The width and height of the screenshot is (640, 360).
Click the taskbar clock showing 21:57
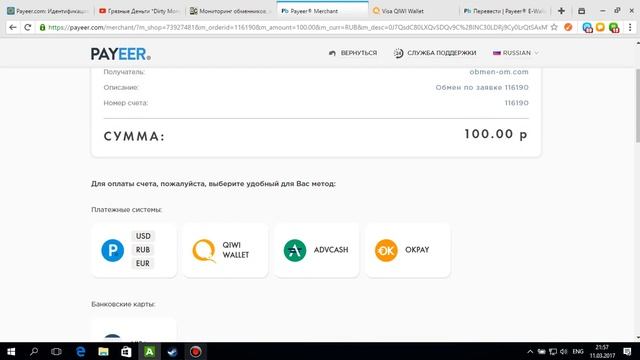pos(602,351)
